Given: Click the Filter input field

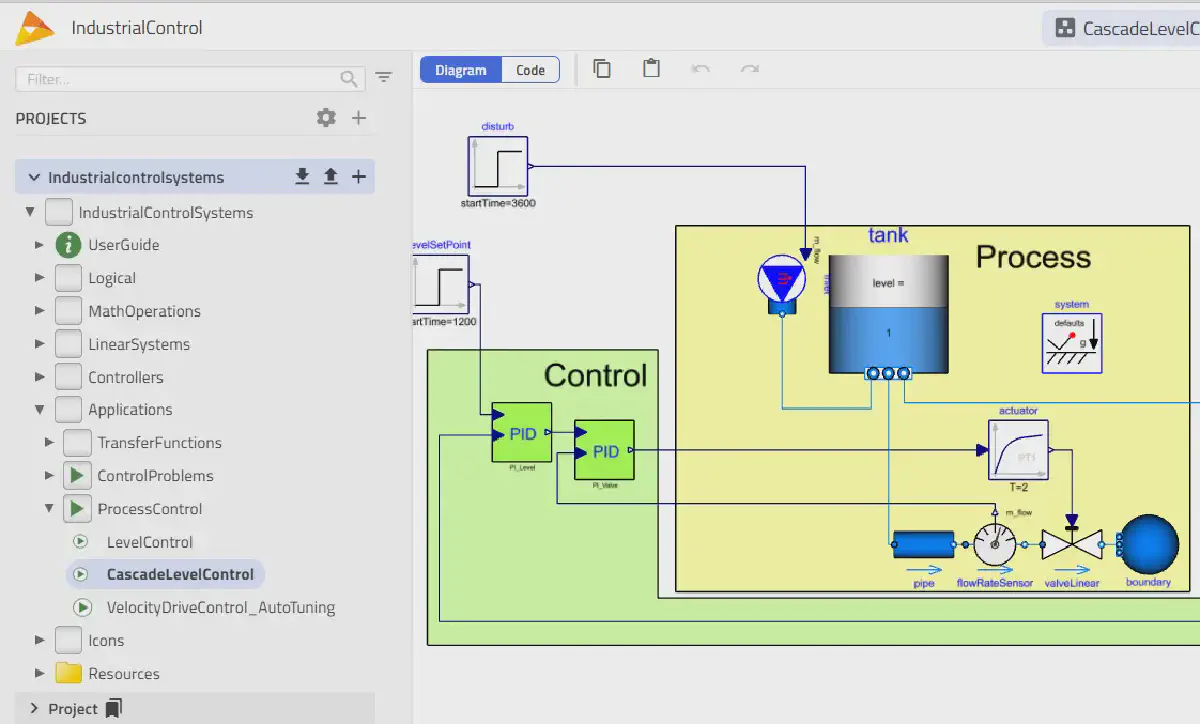Looking at the screenshot, I should tap(190, 78).
